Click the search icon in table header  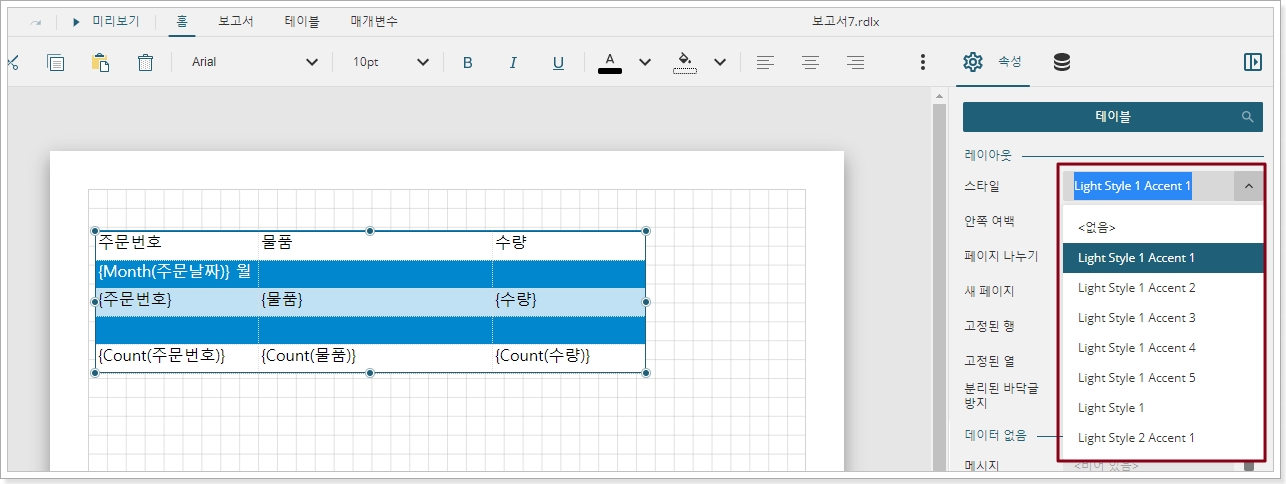point(1247,117)
